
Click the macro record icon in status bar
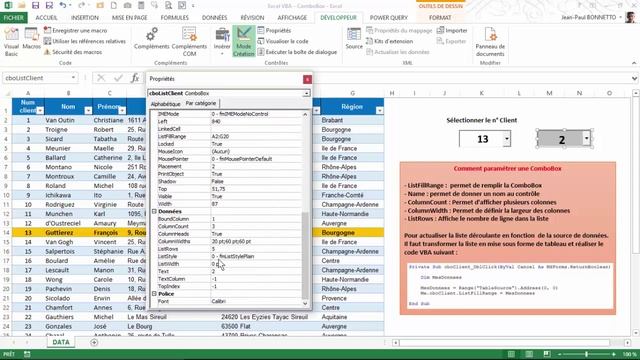point(27,354)
